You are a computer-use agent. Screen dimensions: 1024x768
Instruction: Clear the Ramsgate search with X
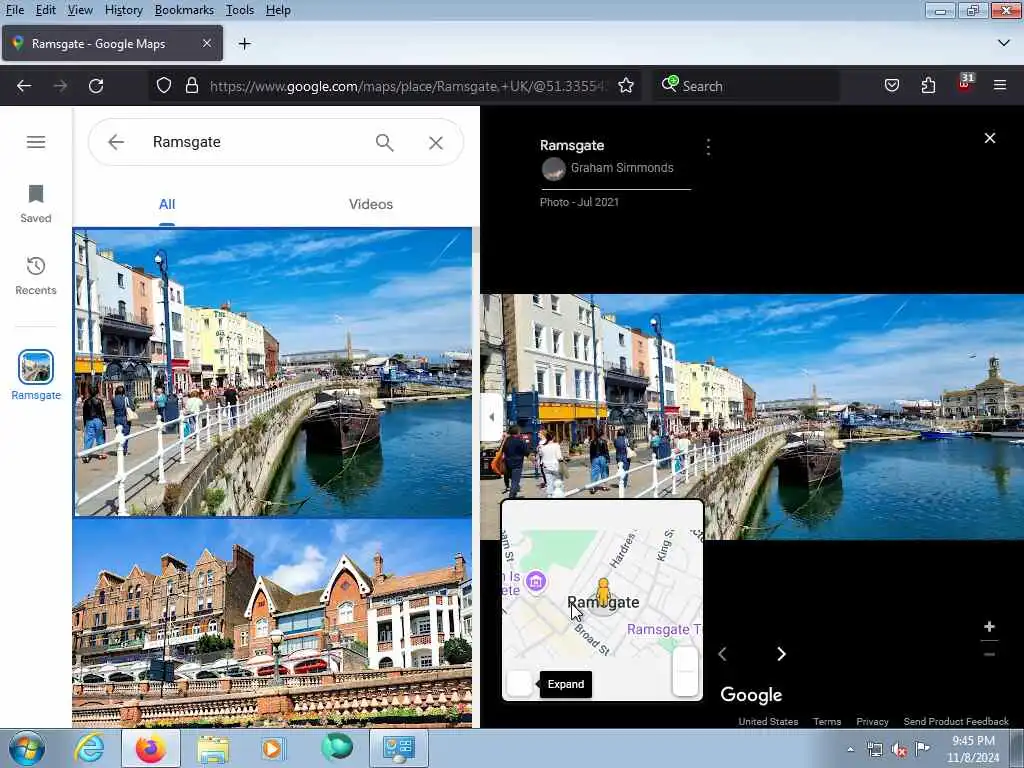pos(436,142)
